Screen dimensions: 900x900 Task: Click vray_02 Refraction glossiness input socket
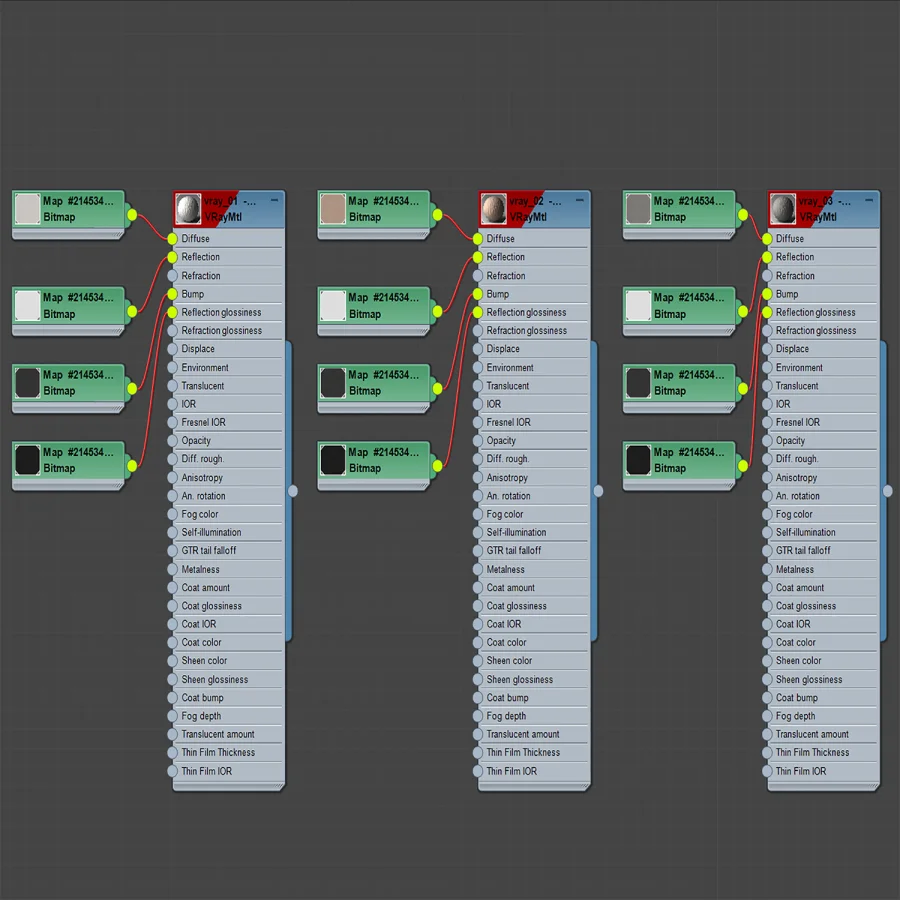tap(478, 331)
